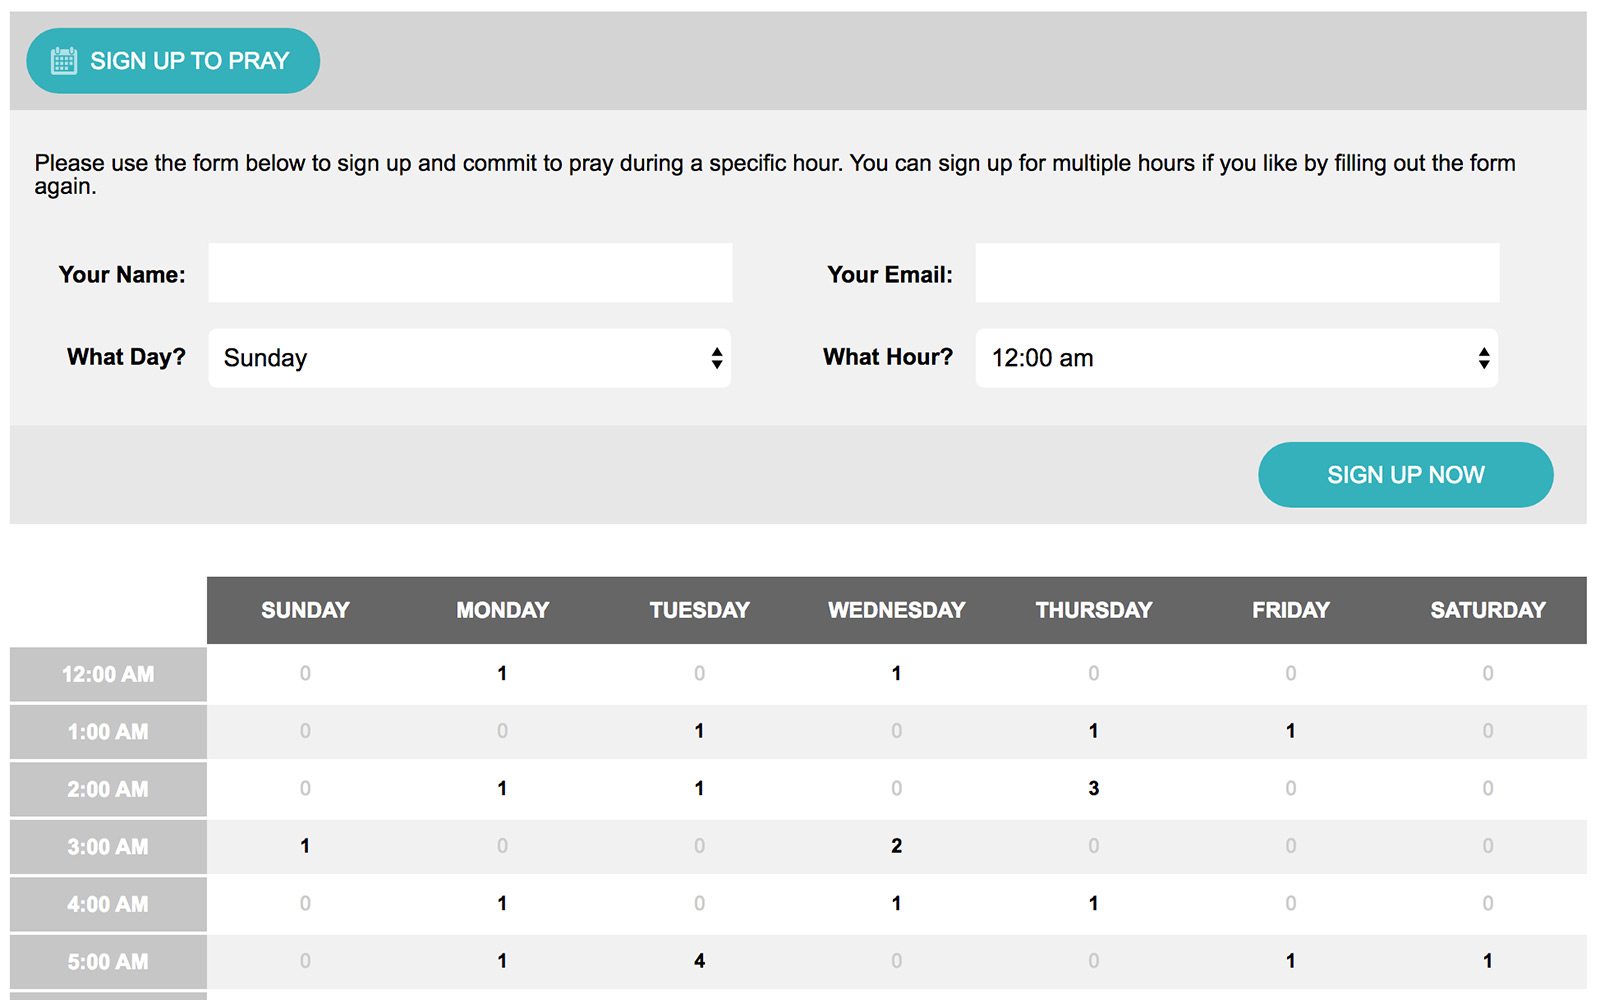Select the Sunday column header

coord(305,610)
